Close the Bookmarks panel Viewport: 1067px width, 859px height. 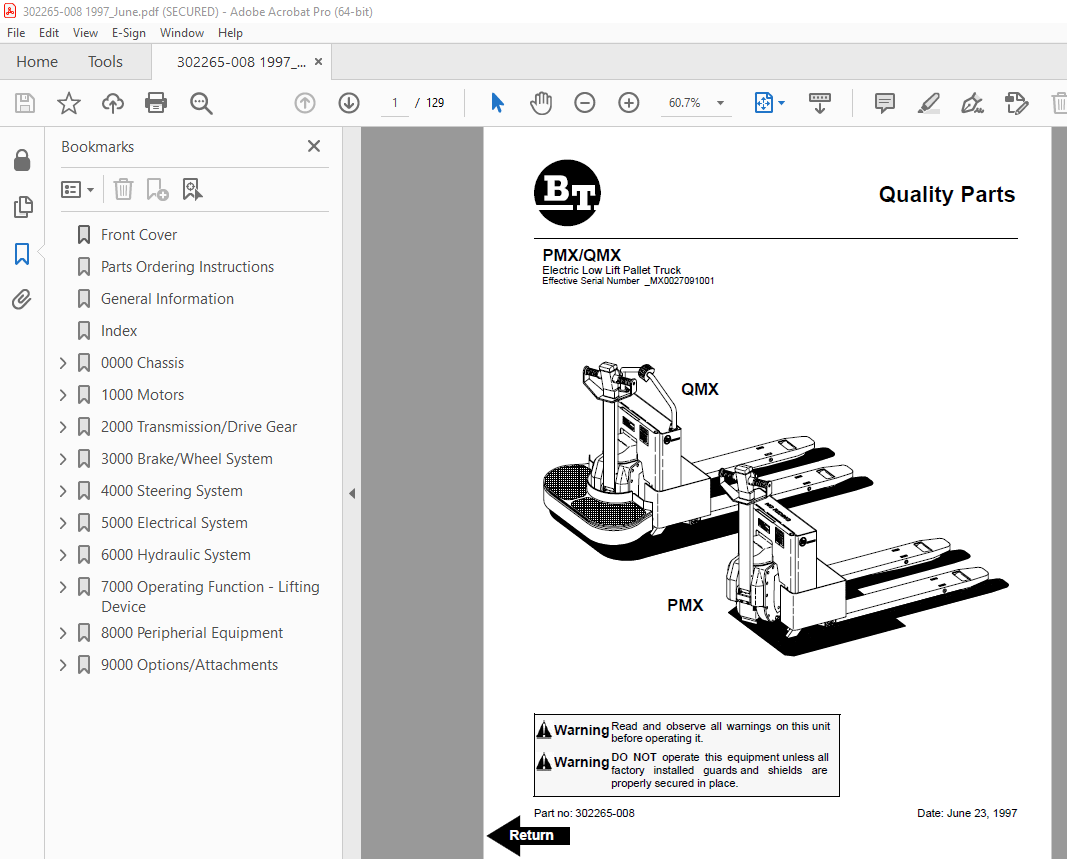click(x=314, y=146)
